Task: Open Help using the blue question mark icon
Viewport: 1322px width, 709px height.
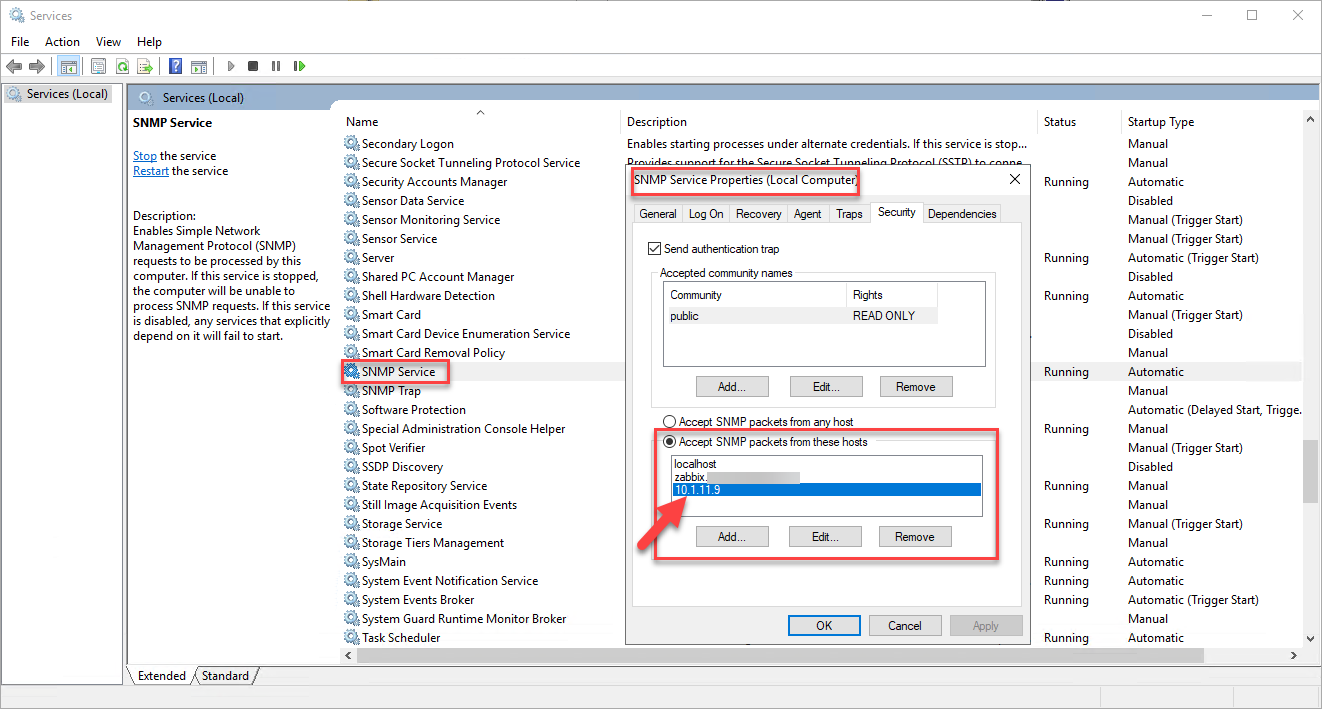Action: click(x=175, y=65)
